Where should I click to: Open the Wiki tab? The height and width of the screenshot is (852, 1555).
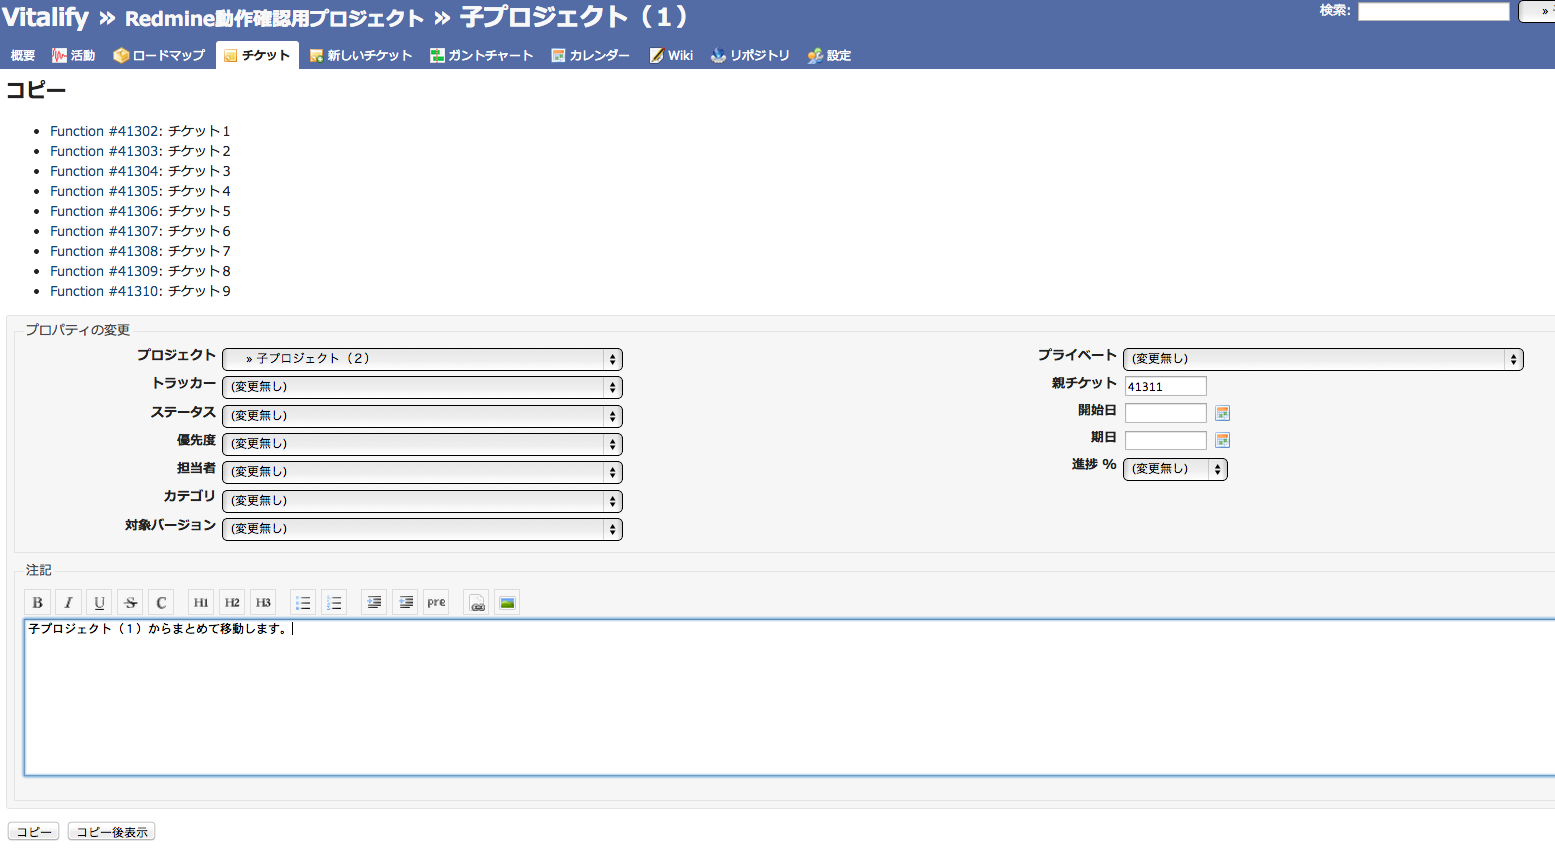[671, 55]
